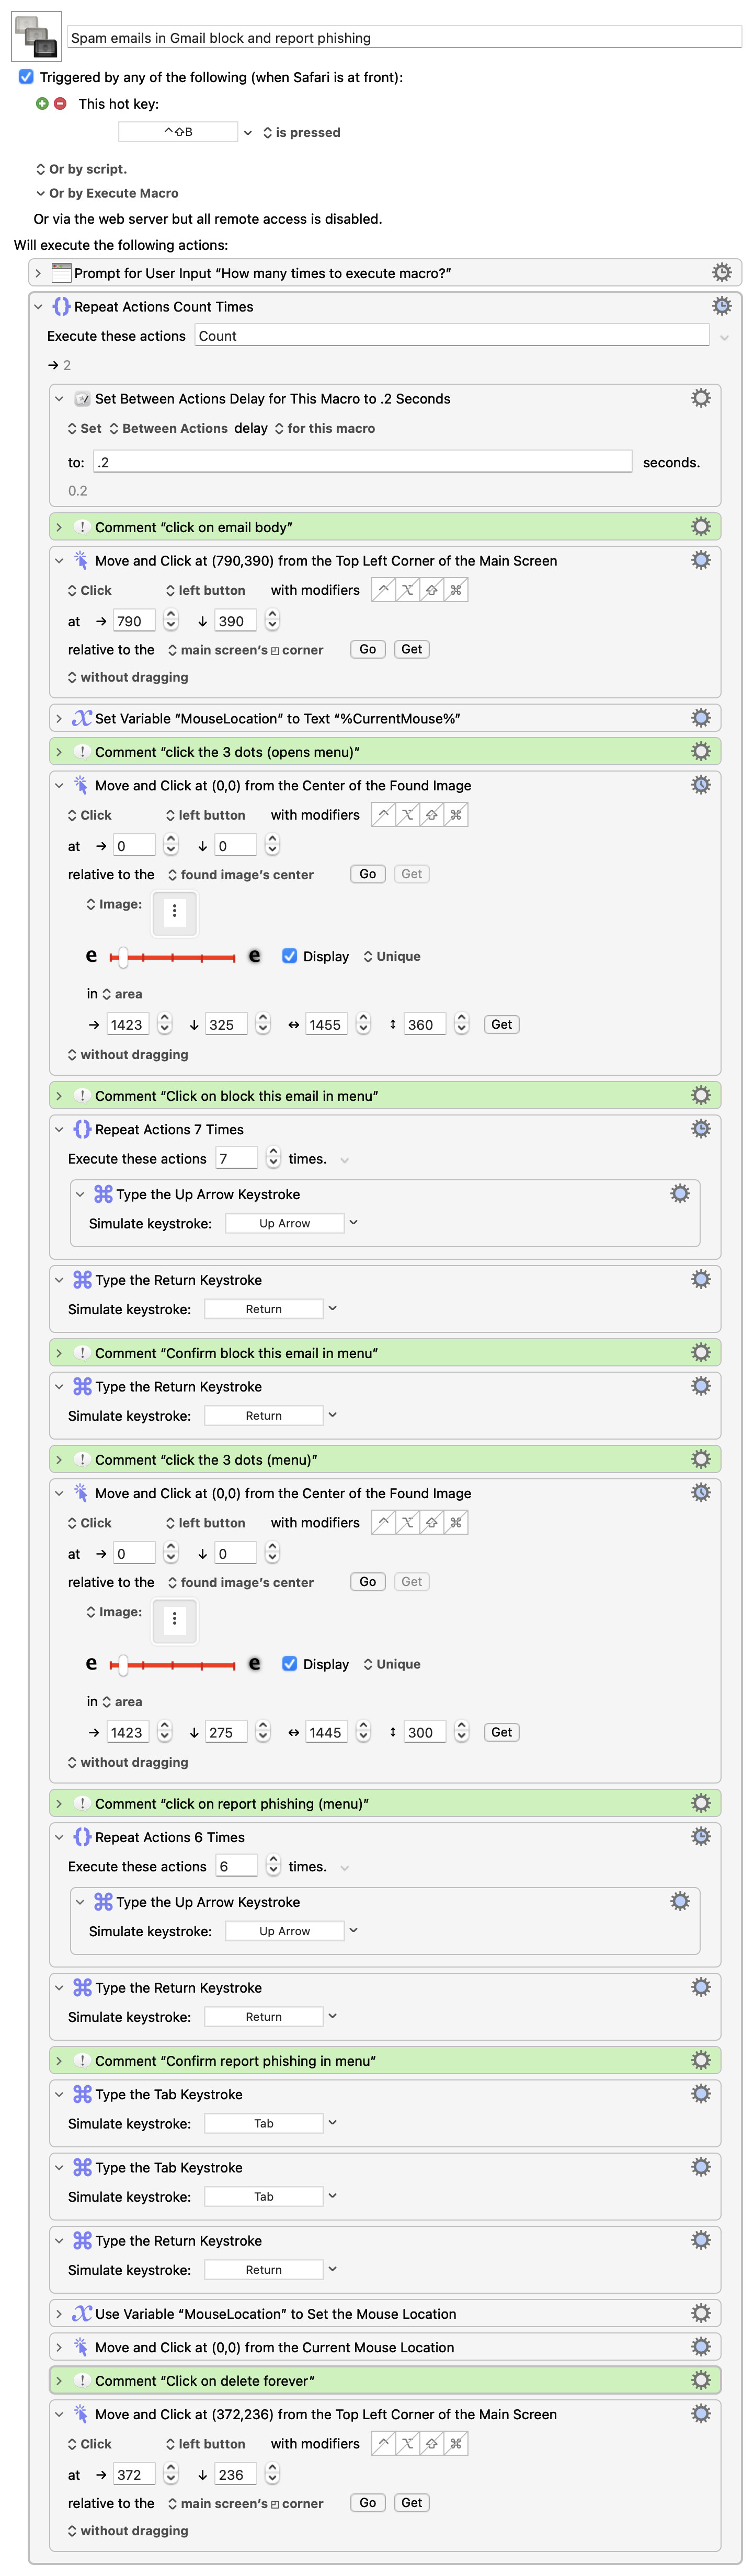Image resolution: width=754 pixels, height=2576 pixels.
Task: Toggle Display checkbox above area 1423, 275
Action: pyautogui.click(x=290, y=1664)
